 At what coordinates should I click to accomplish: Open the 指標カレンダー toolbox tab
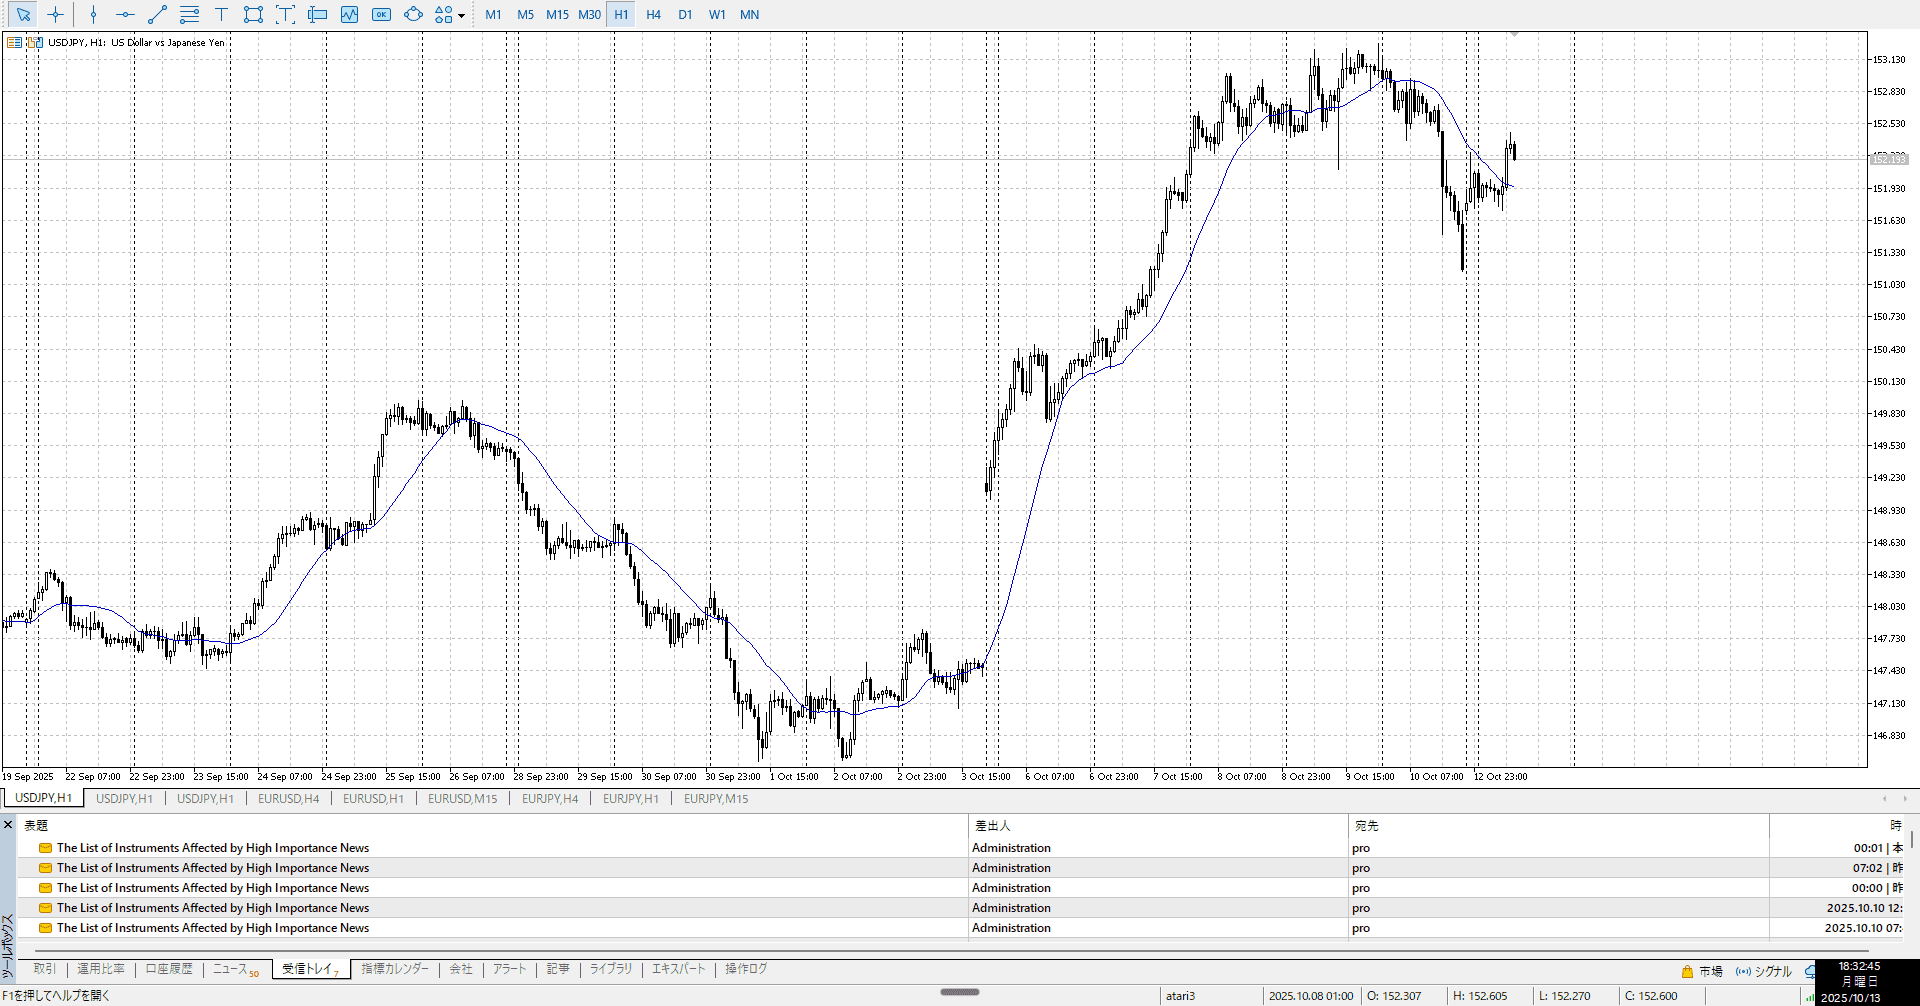395,969
